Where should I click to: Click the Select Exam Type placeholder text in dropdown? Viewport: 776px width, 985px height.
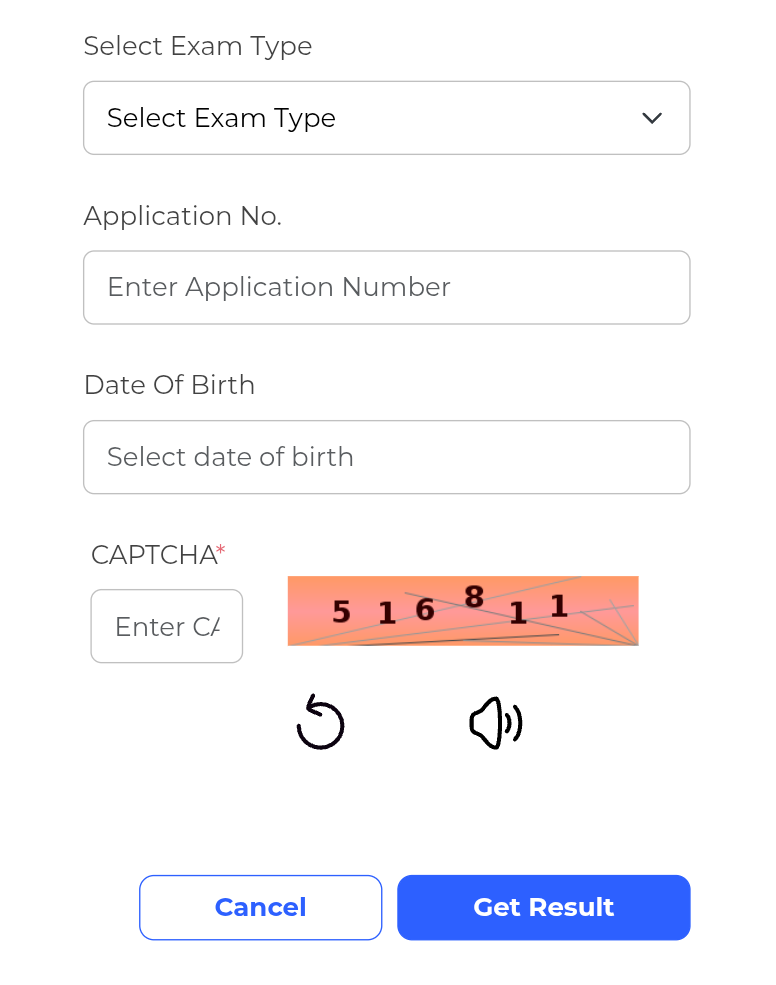[221, 118]
